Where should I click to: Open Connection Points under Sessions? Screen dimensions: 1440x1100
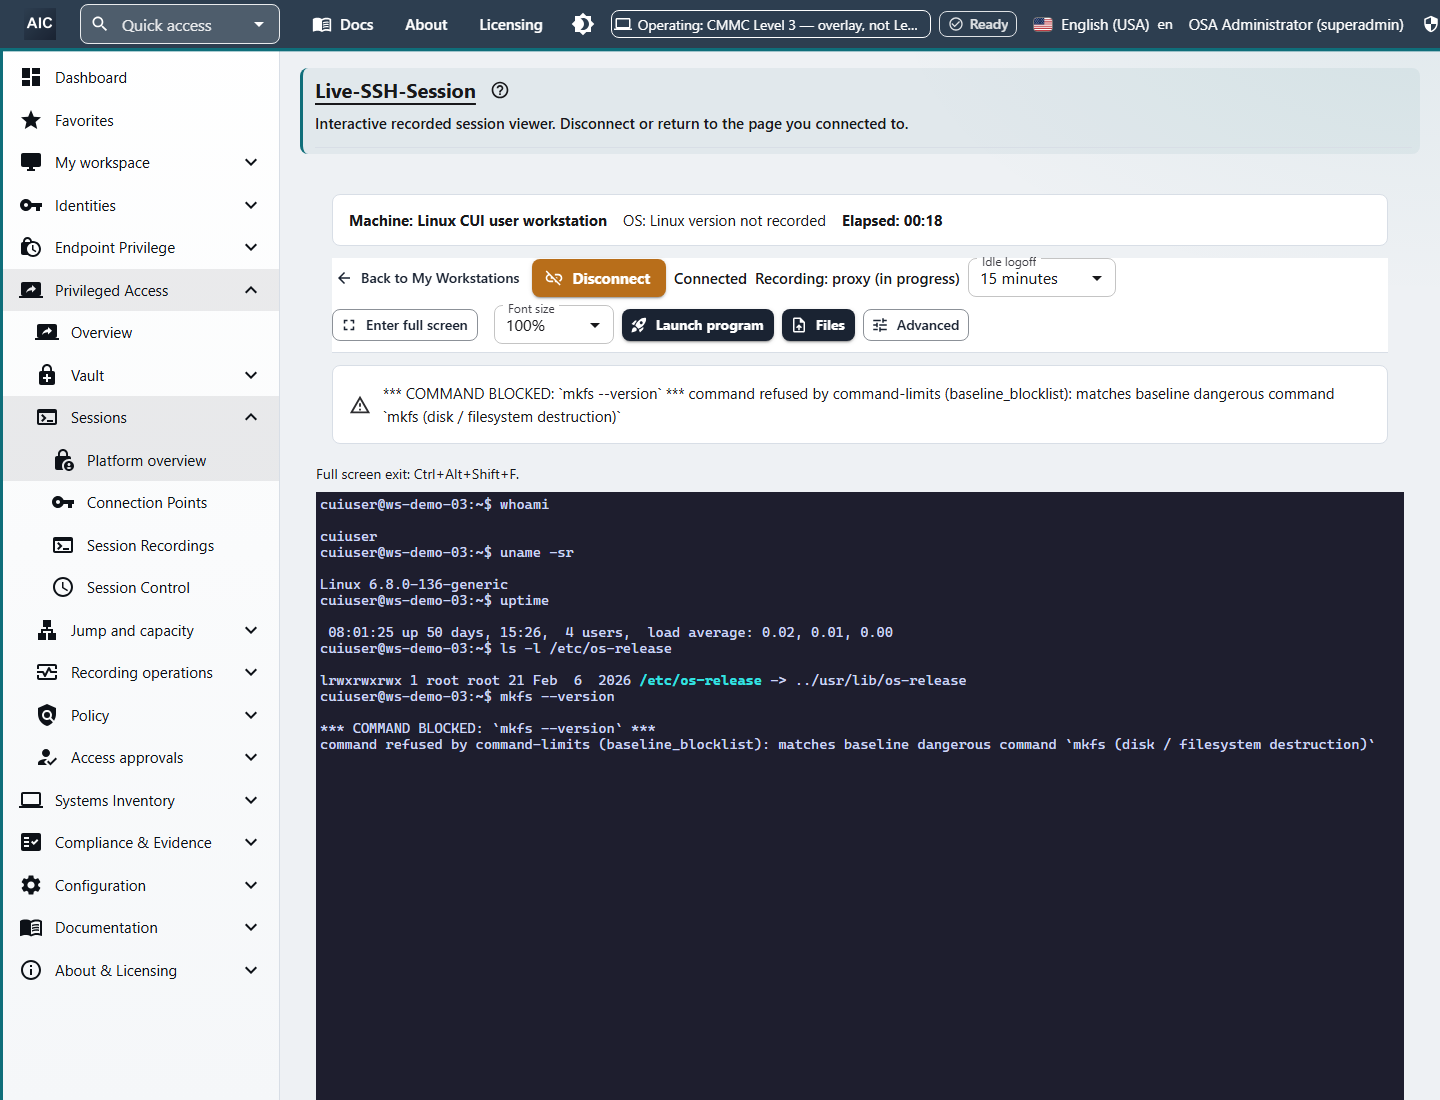(x=140, y=502)
